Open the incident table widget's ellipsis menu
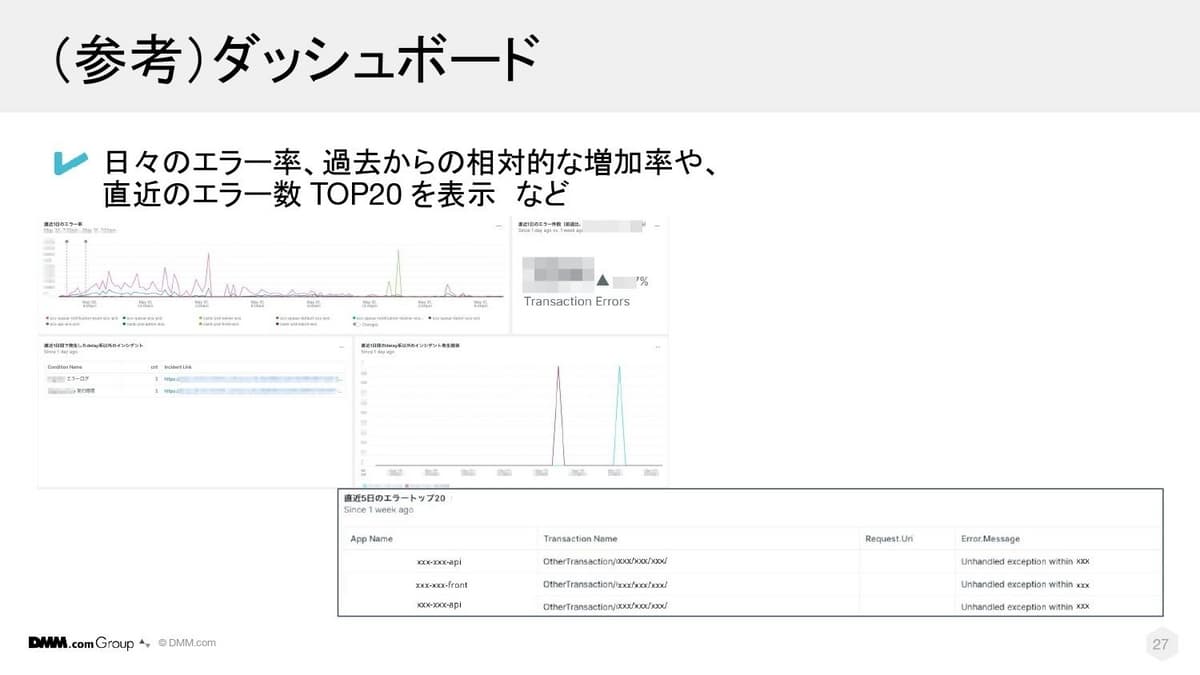 pyautogui.click(x=339, y=346)
